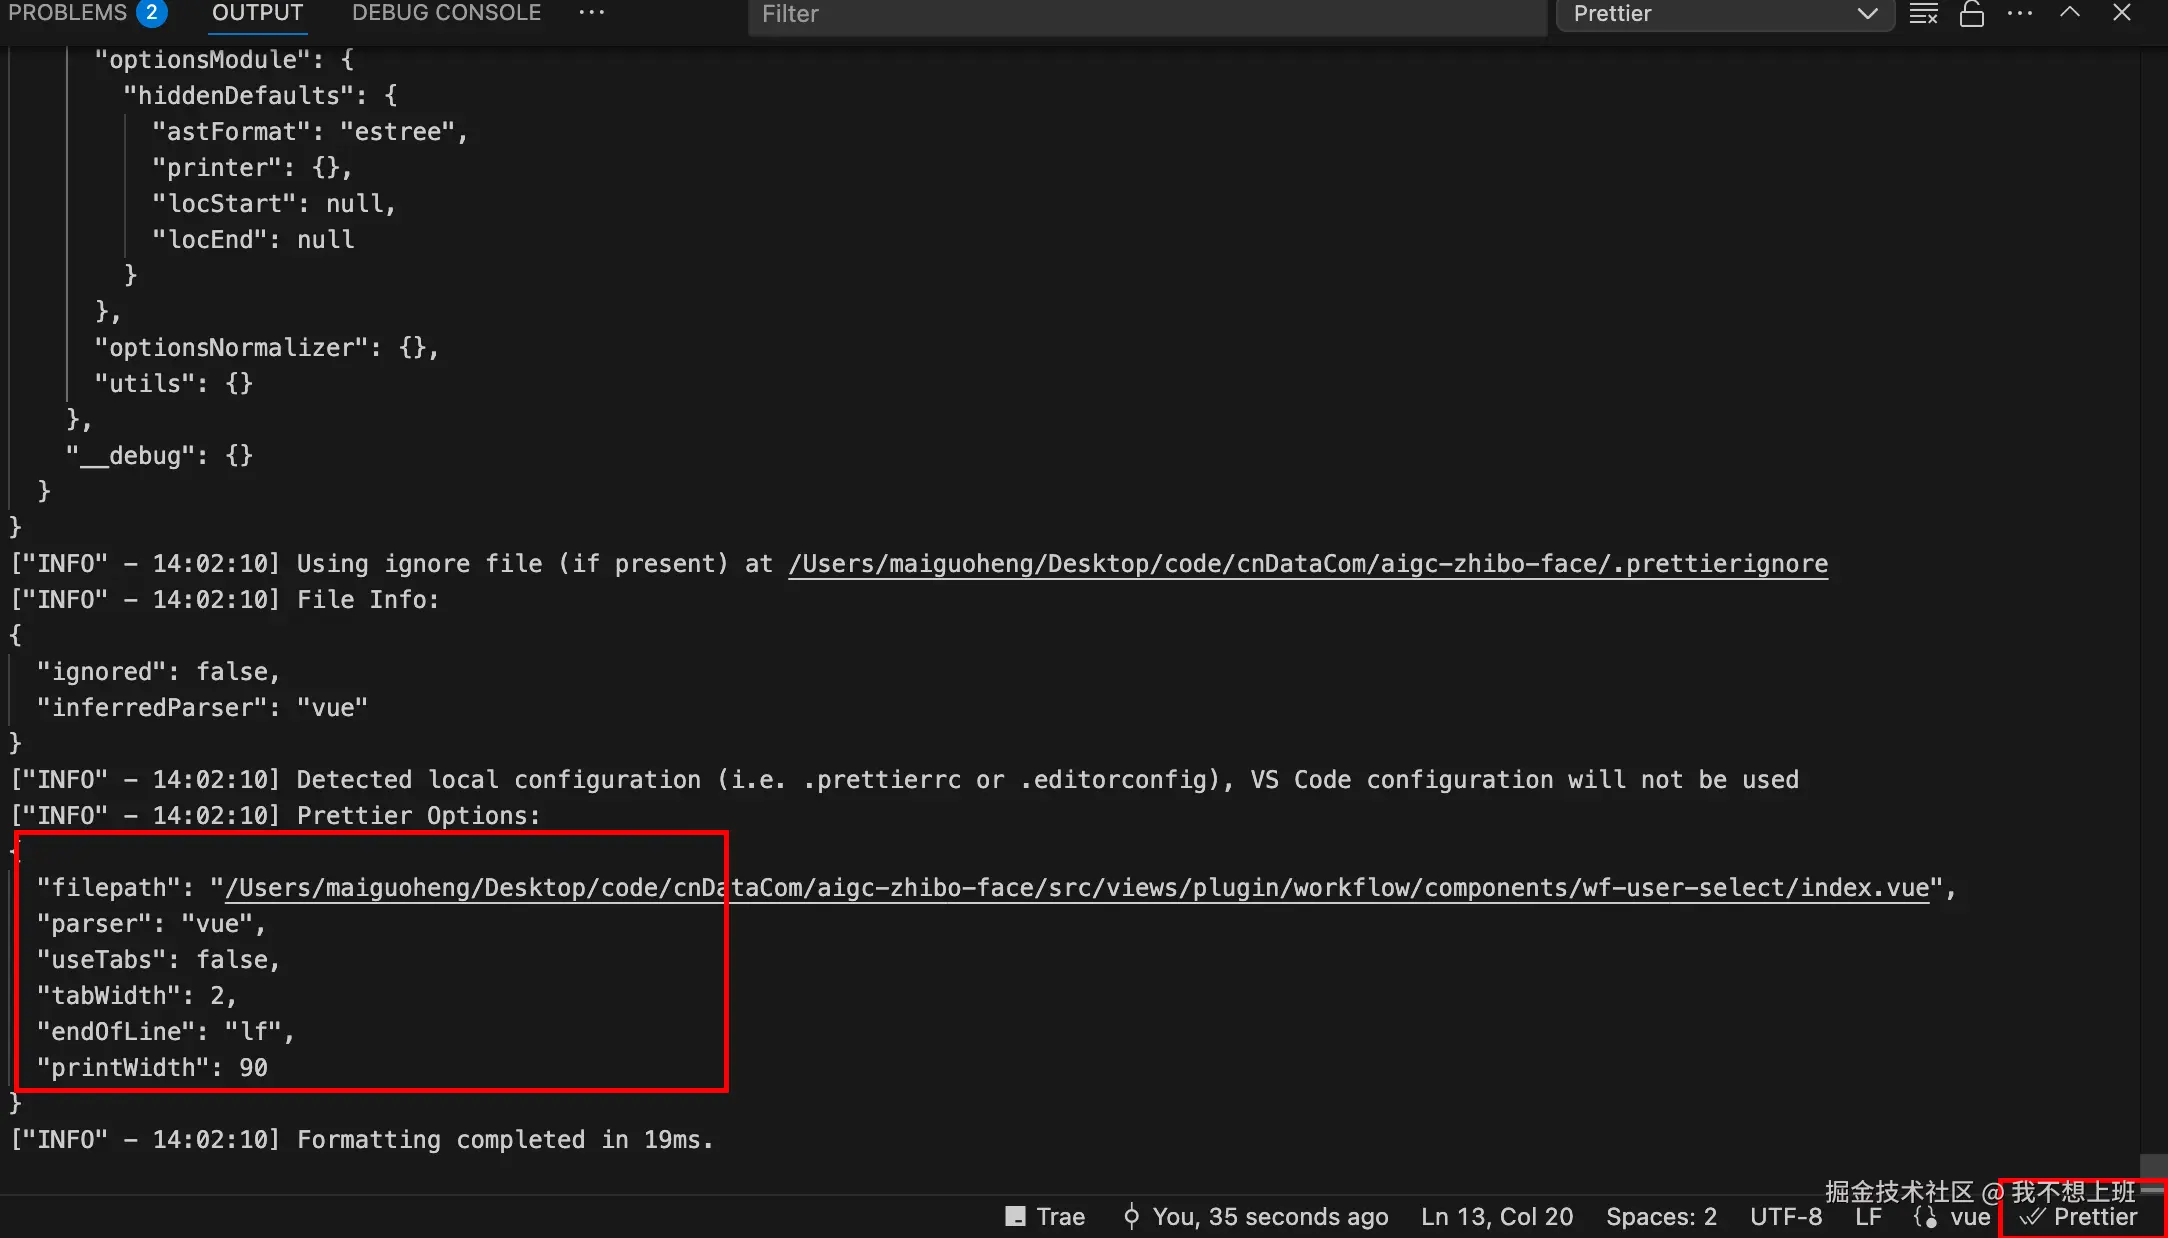Switch to the DEBUG CONSOLE tab
The height and width of the screenshot is (1238, 2168).
coord(446,13)
